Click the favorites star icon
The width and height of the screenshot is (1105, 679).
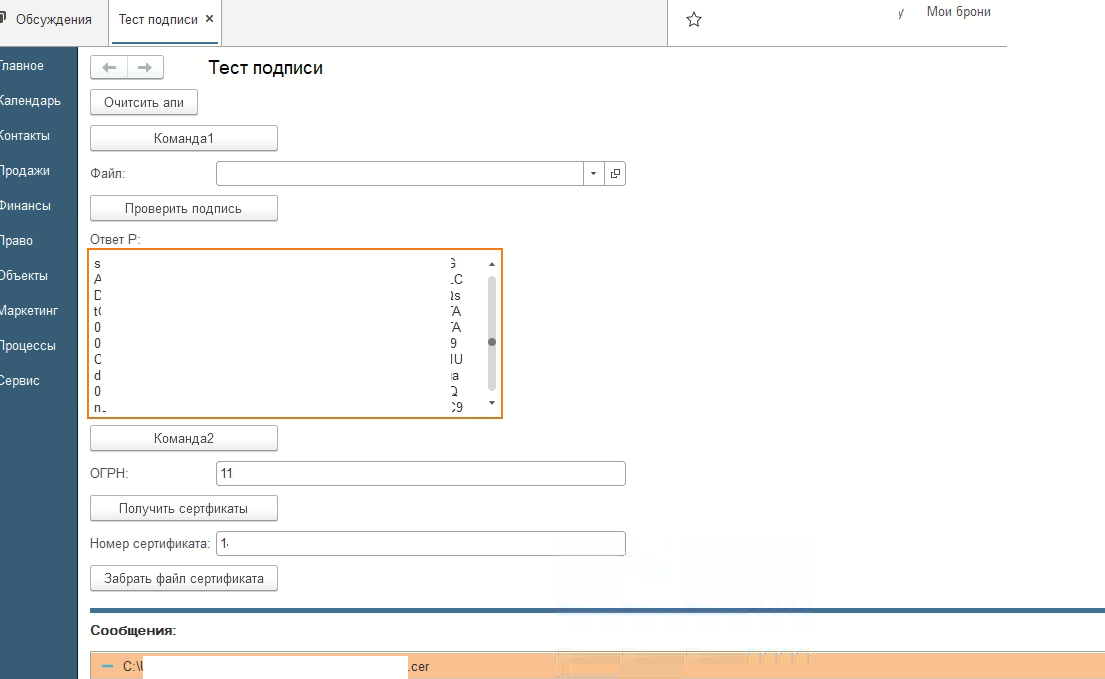point(694,20)
